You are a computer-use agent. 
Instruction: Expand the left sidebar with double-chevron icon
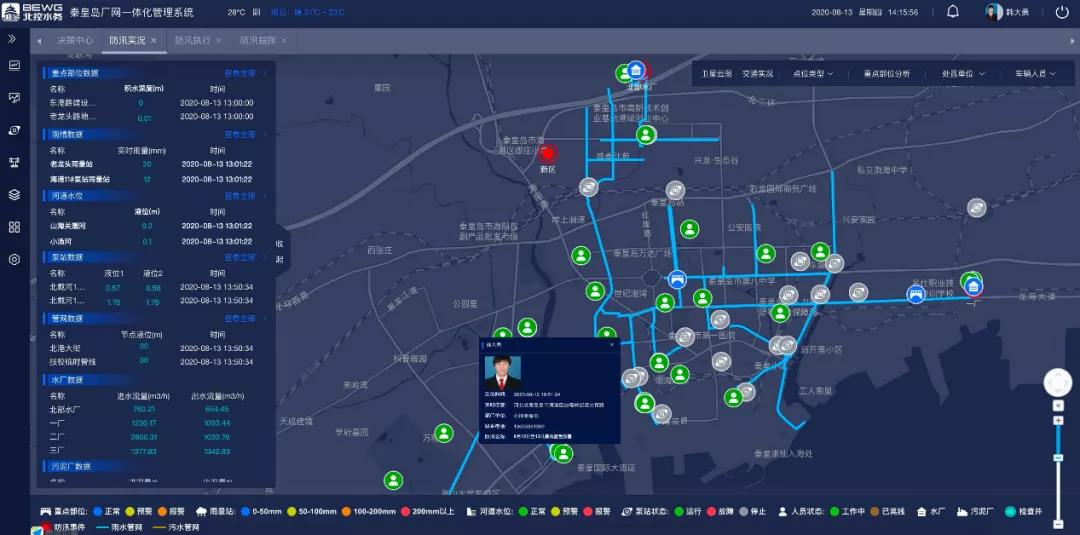click(x=13, y=39)
